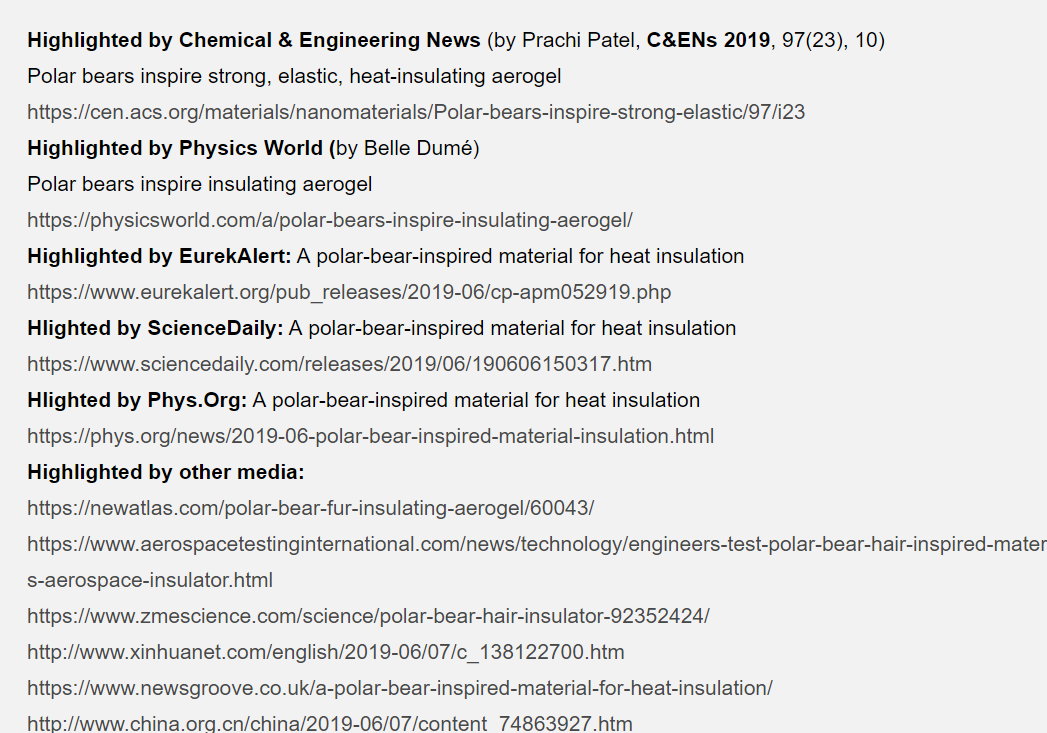The width and height of the screenshot is (1047, 733).
Task: Open the physicsworld.com insulating aerogel link
Action: click(330, 220)
